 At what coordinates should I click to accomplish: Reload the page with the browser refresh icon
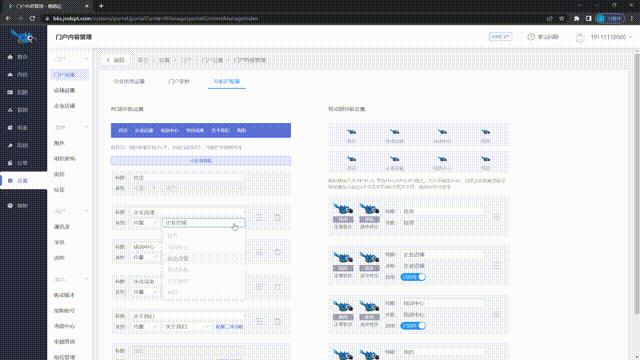point(33,18)
